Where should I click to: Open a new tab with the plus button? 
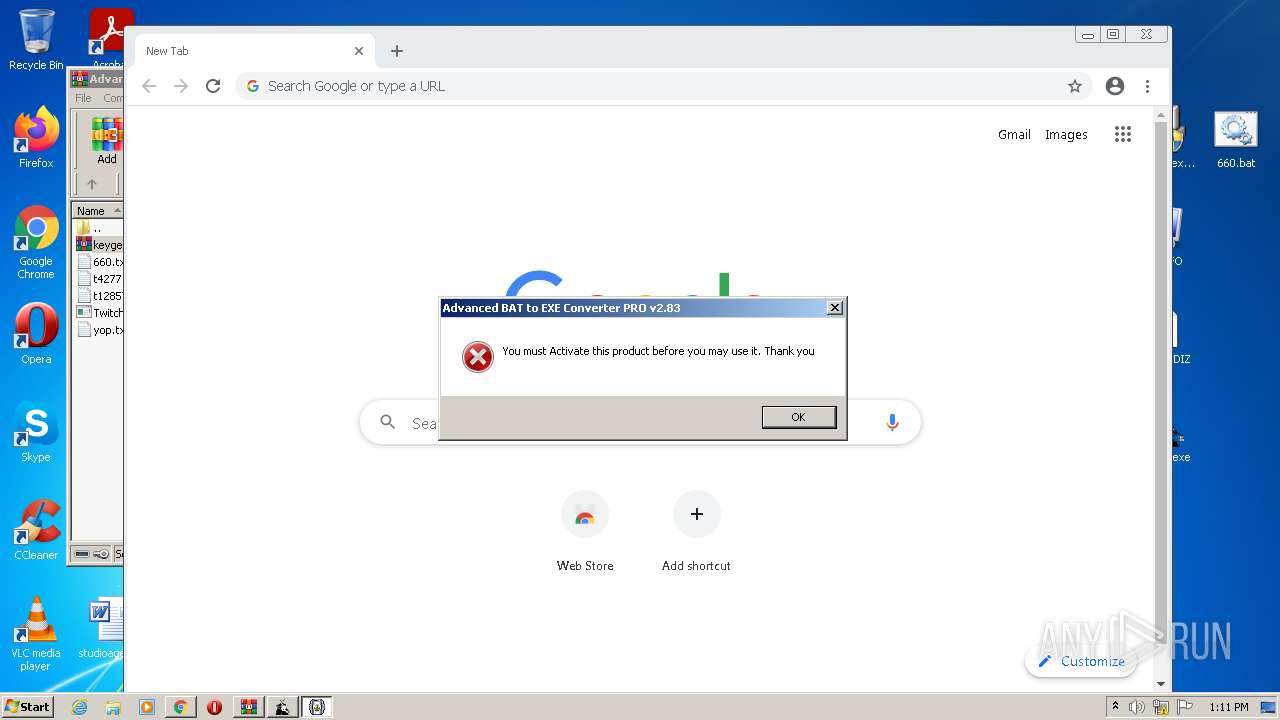pos(397,51)
